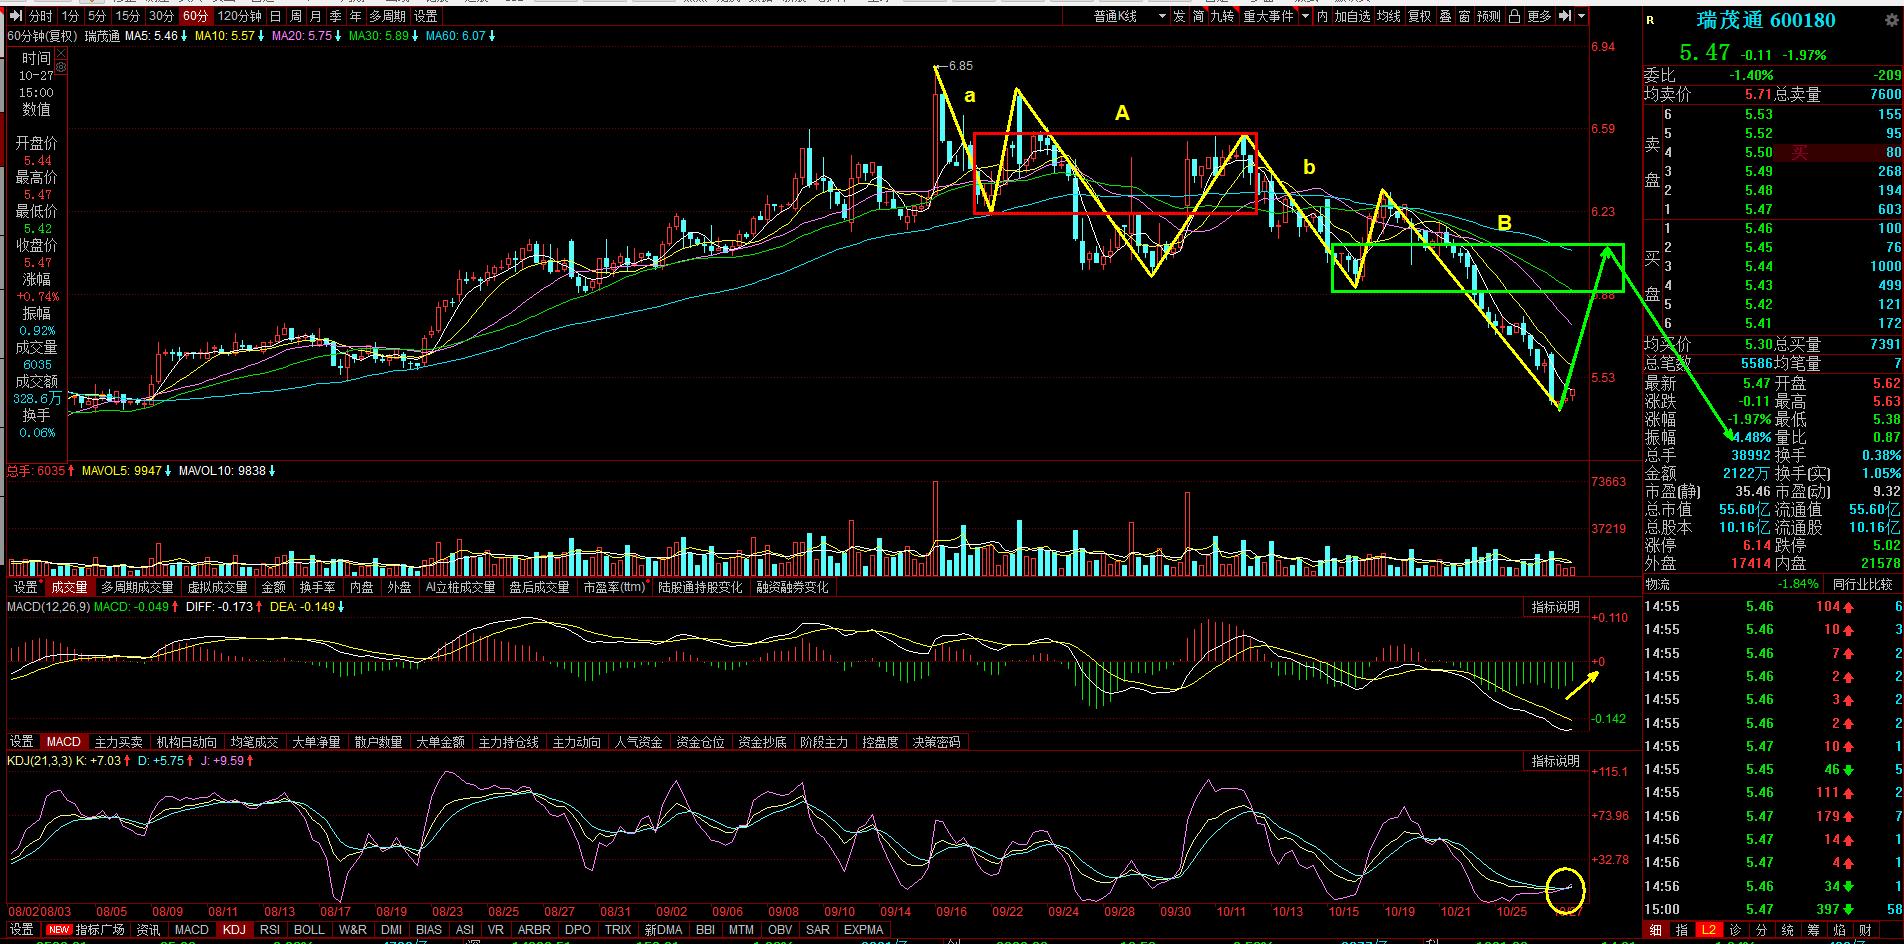The width and height of the screenshot is (1904, 944).
Task: Add stock via 加自选 button
Action: [1352, 16]
